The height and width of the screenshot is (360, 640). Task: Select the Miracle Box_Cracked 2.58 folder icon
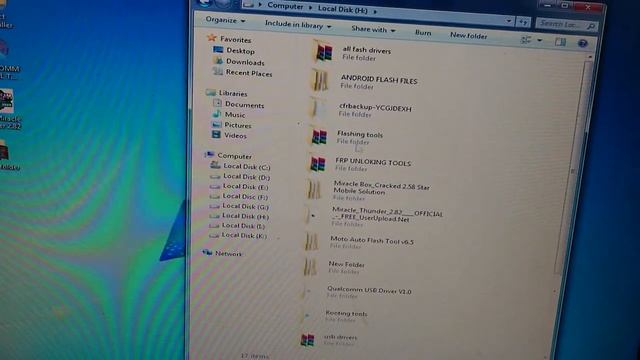(314, 190)
